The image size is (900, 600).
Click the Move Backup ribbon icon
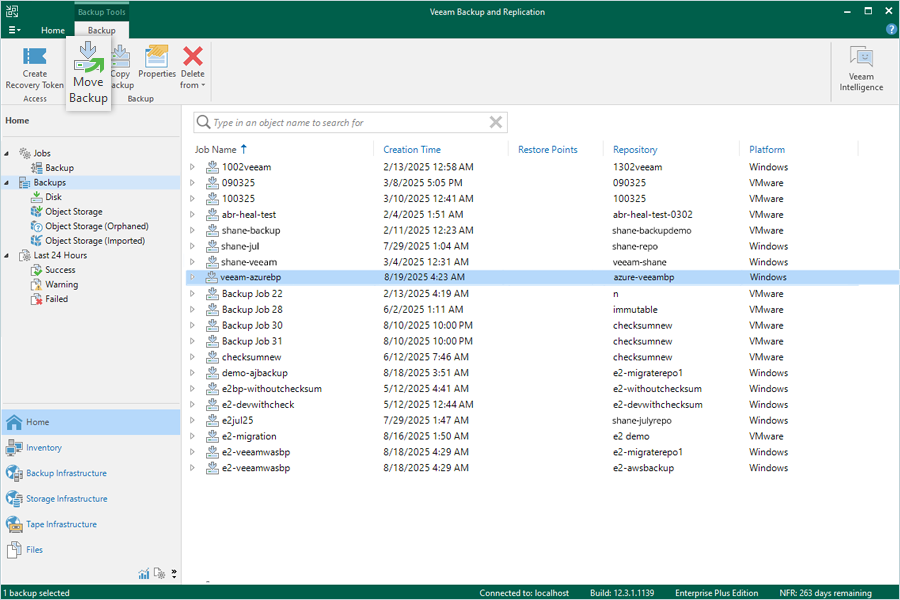[x=88, y=57]
